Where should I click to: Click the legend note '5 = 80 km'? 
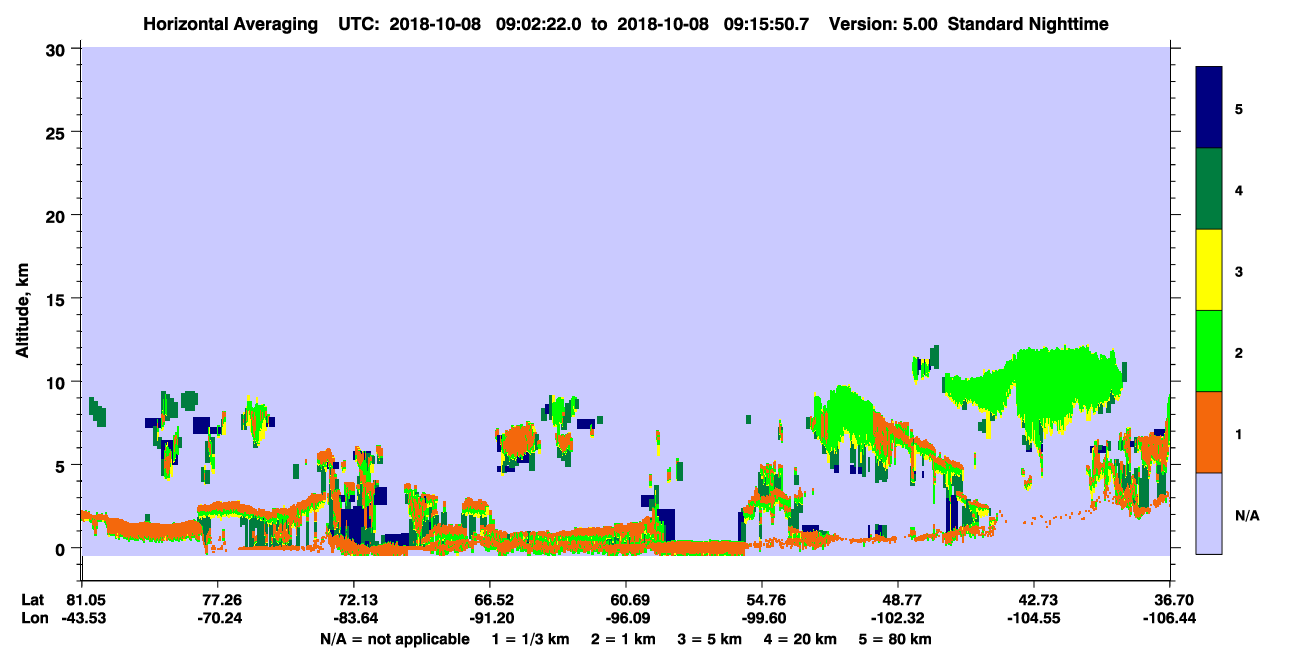[896, 639]
